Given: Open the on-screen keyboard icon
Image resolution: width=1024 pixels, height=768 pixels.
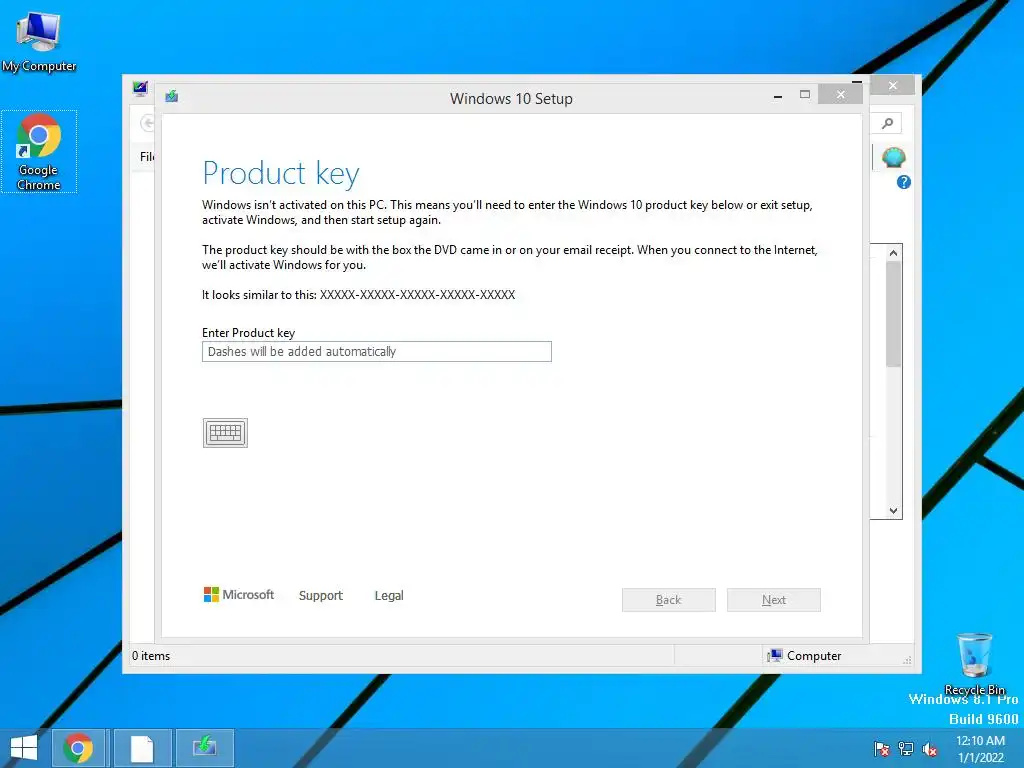Looking at the screenshot, I should [225, 433].
